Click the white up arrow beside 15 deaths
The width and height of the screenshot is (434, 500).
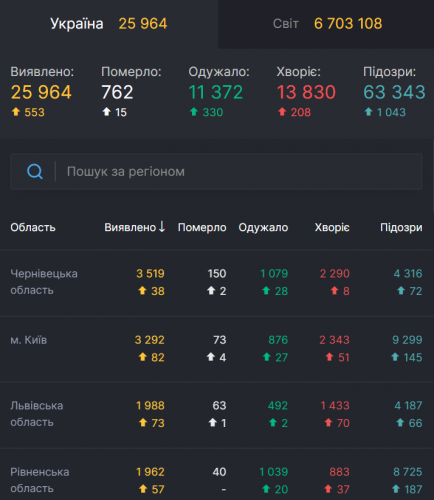click(x=106, y=112)
